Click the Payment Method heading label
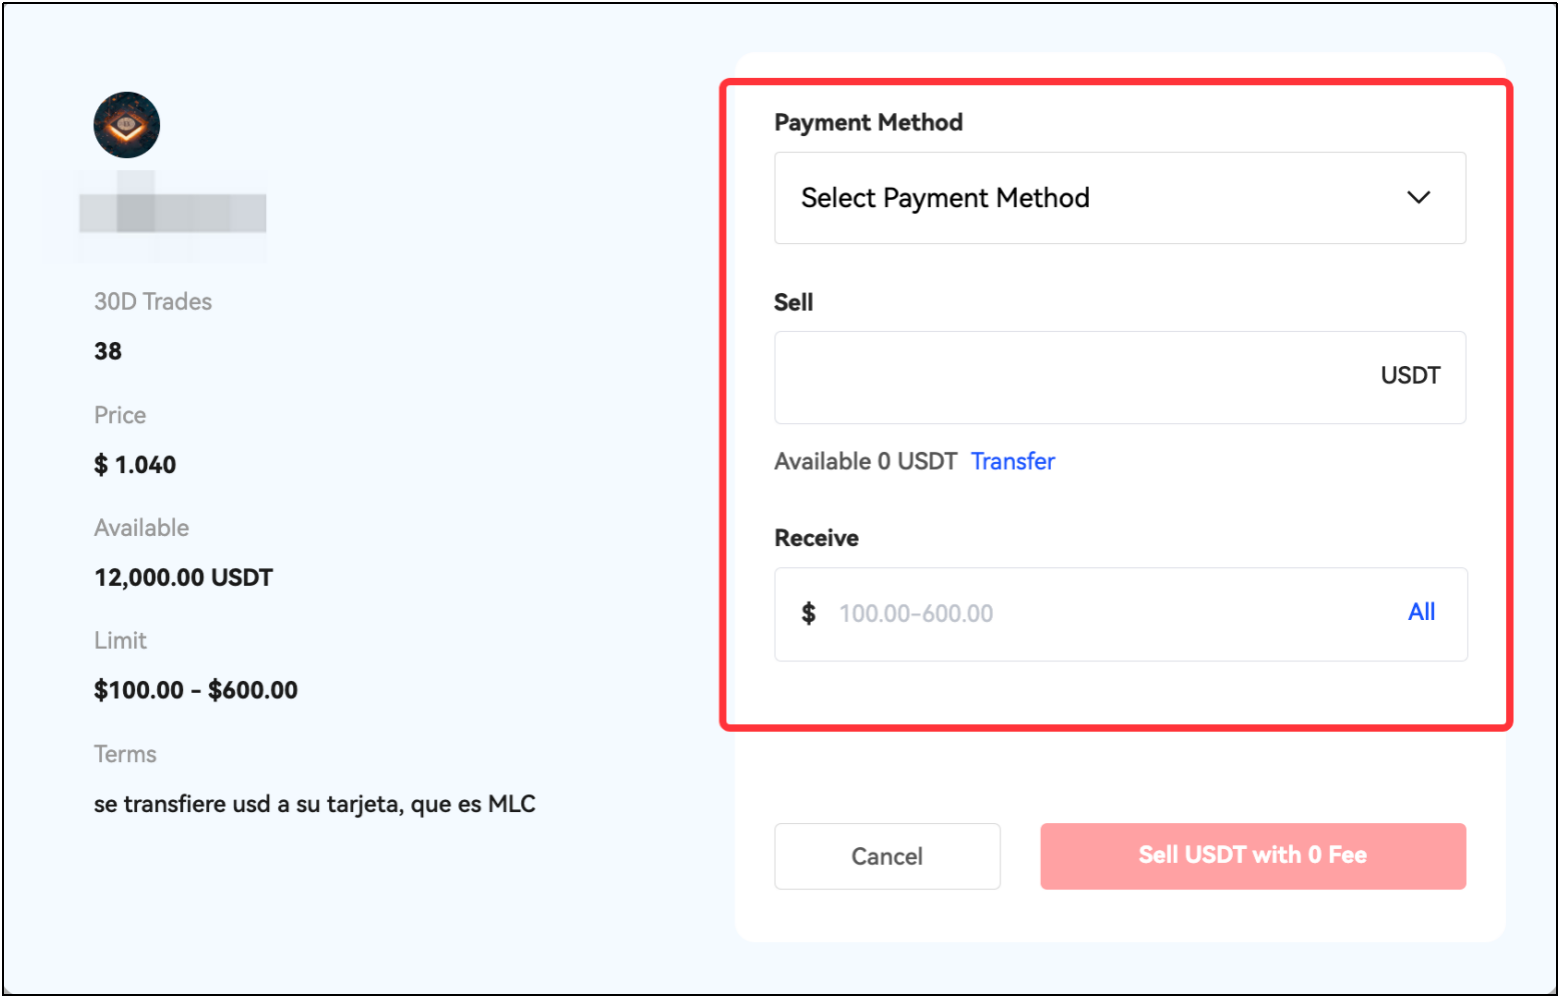 [x=868, y=123]
